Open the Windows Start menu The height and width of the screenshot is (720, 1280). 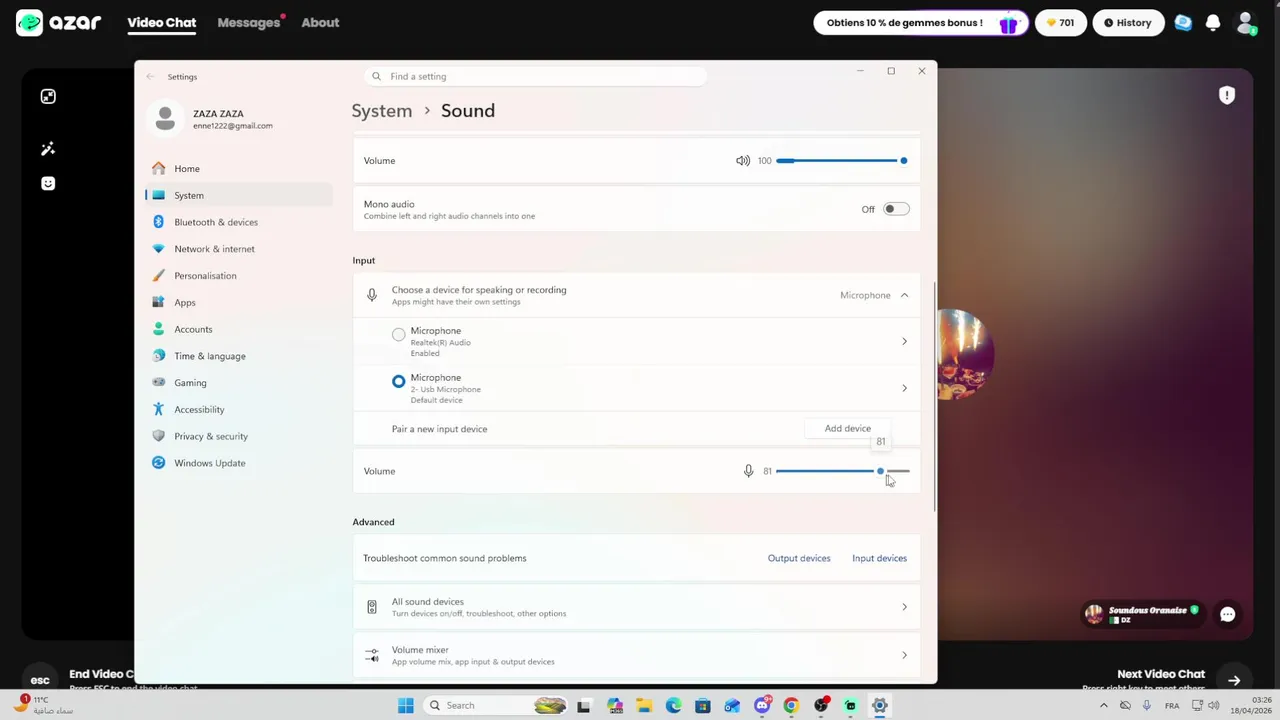(x=405, y=705)
